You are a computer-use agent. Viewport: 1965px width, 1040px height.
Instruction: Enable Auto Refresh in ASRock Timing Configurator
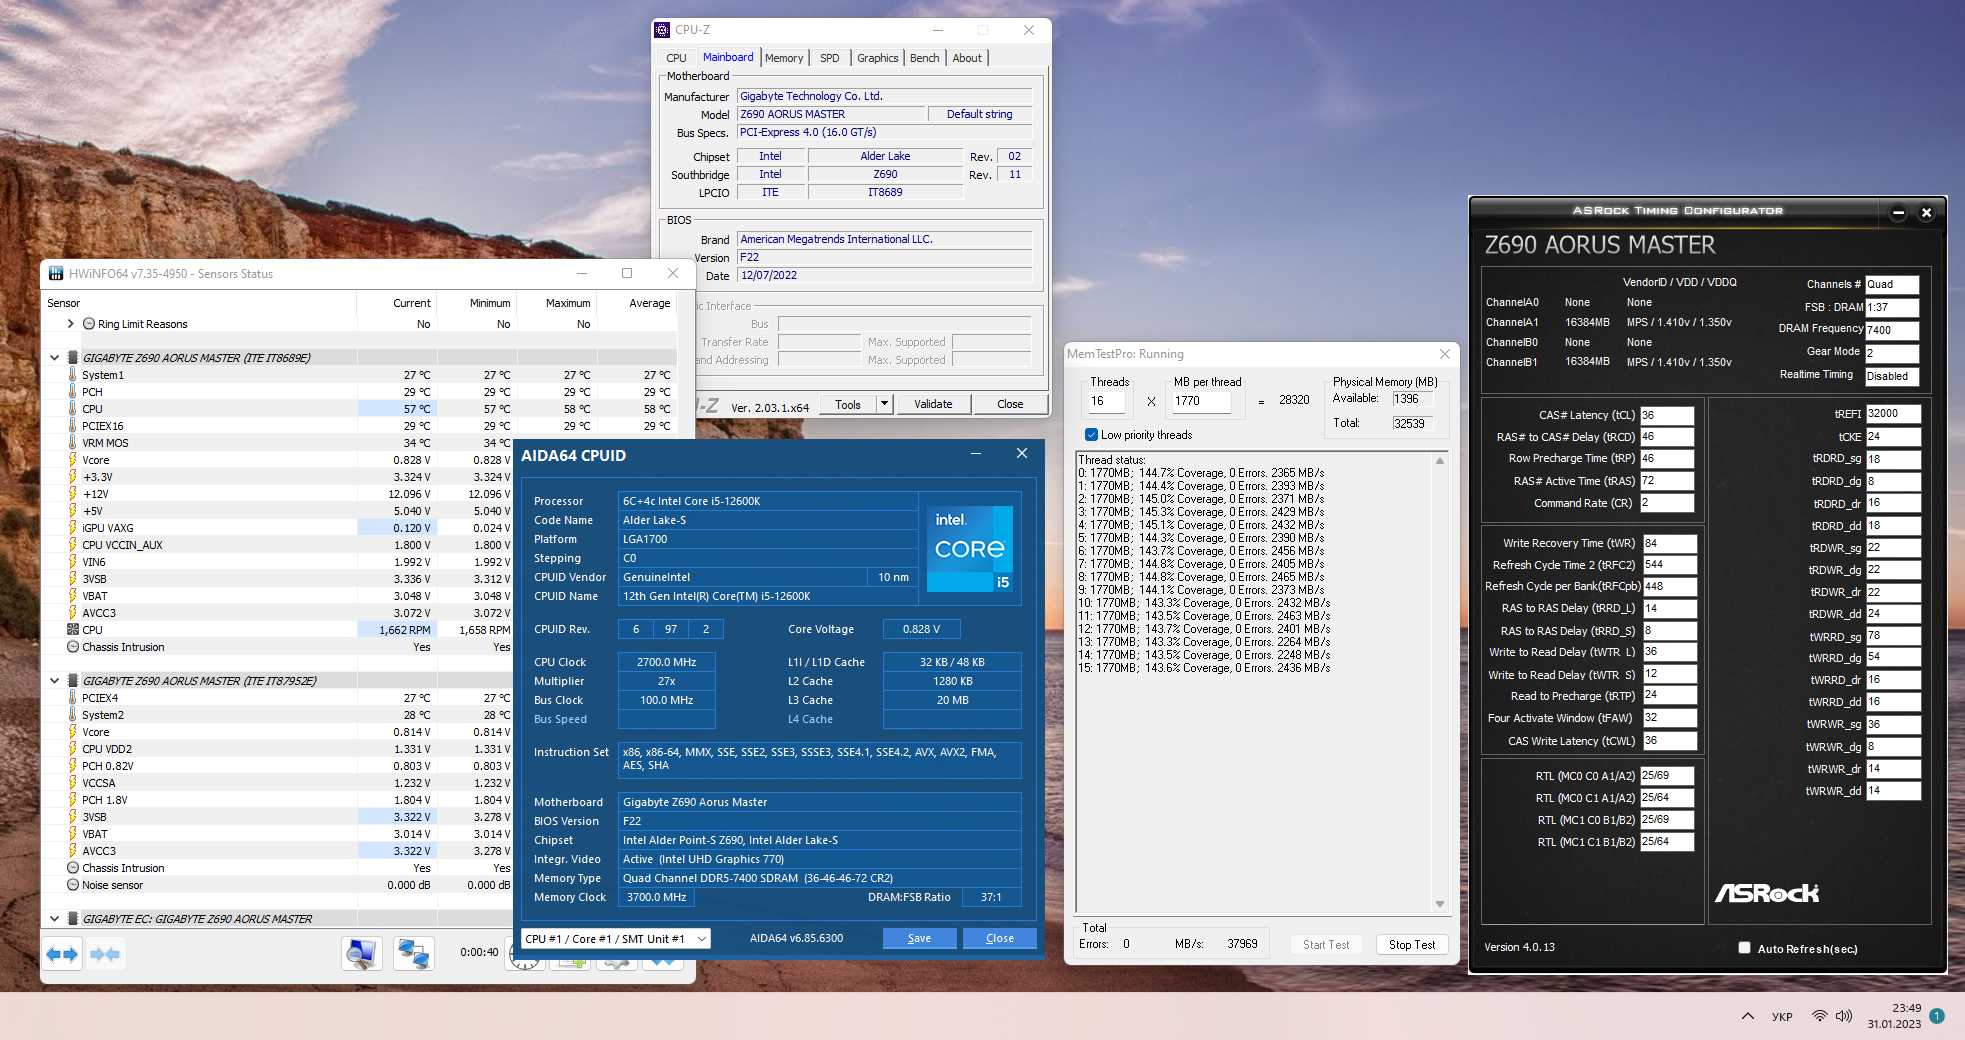tap(1744, 947)
